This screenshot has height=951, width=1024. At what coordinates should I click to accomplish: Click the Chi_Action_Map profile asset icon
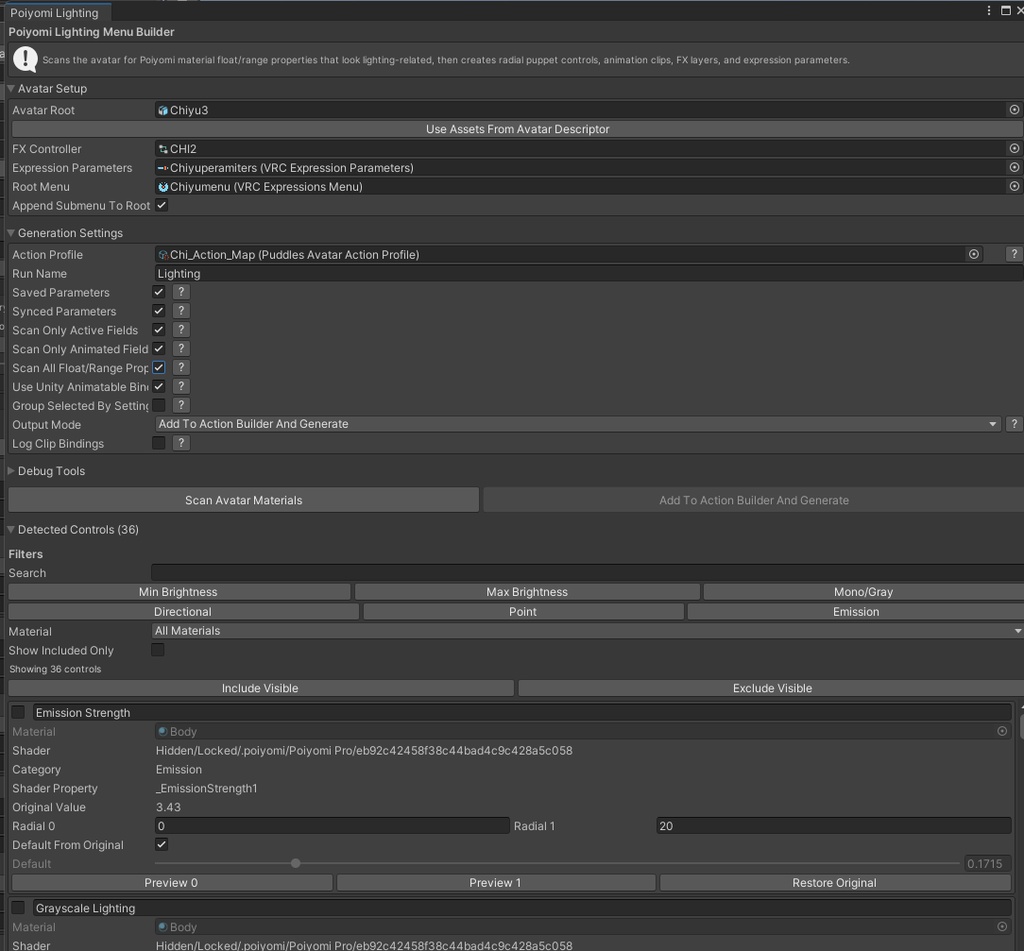pyautogui.click(x=163, y=255)
